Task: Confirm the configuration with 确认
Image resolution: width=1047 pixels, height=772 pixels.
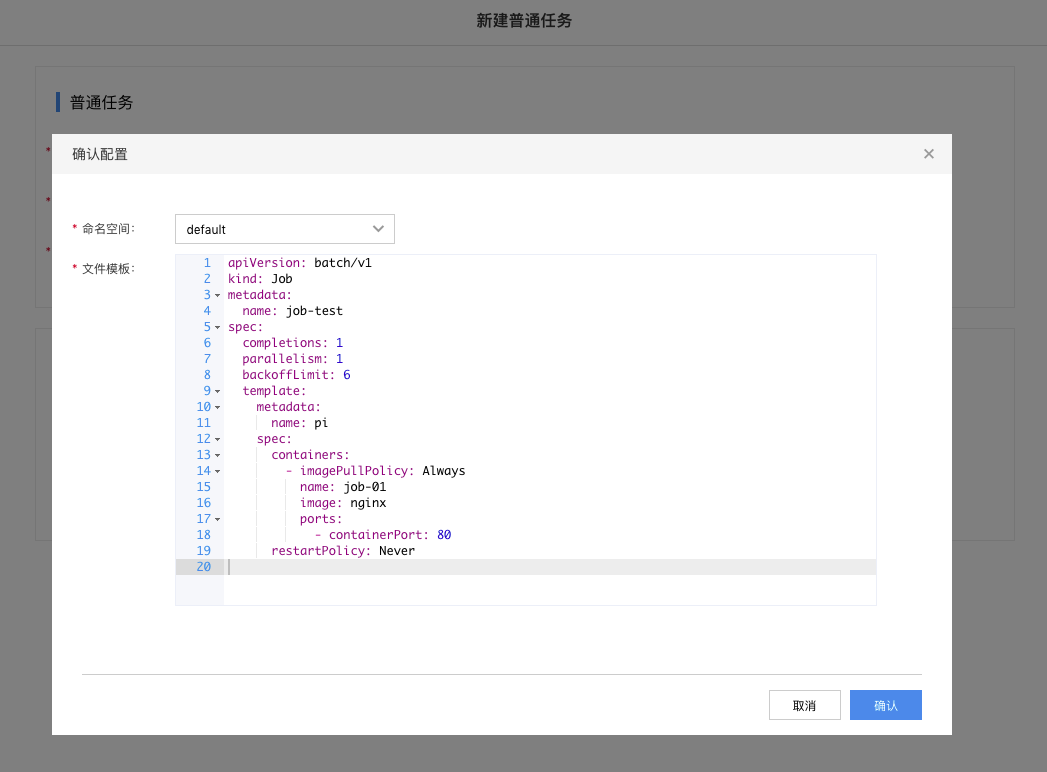Action: coord(885,705)
